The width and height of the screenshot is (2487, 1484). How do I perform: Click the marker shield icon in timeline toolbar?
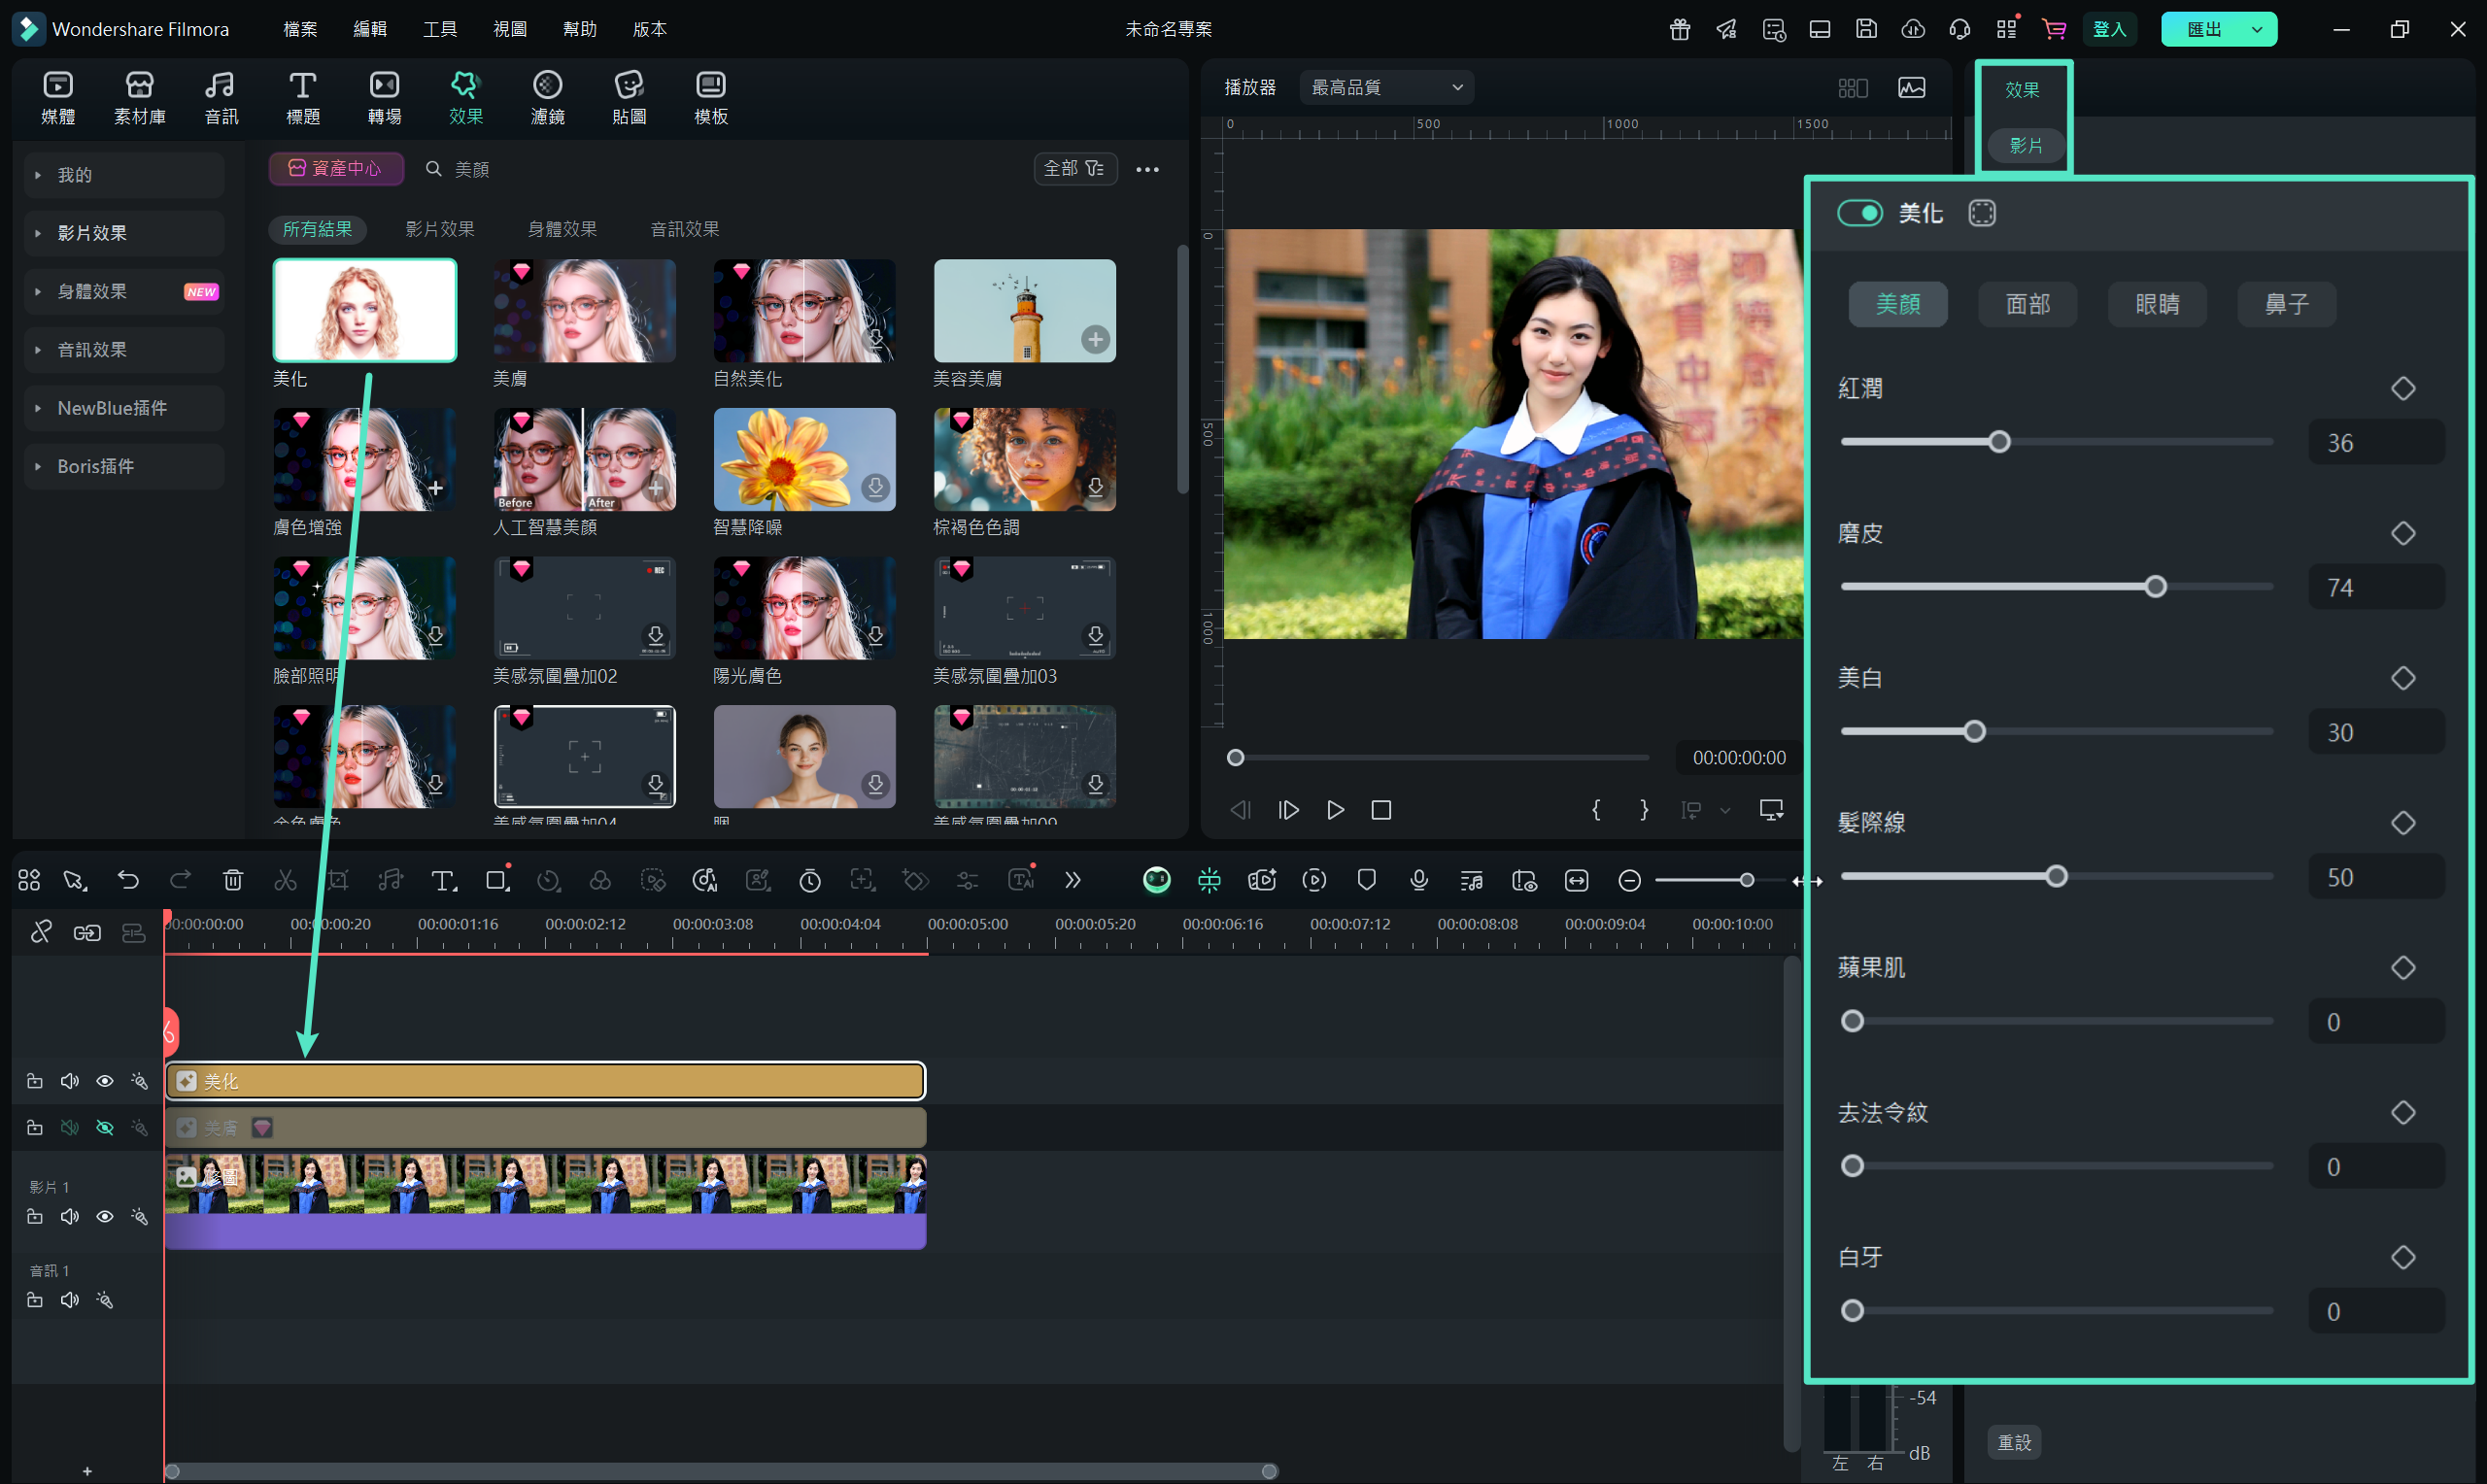tap(1367, 880)
